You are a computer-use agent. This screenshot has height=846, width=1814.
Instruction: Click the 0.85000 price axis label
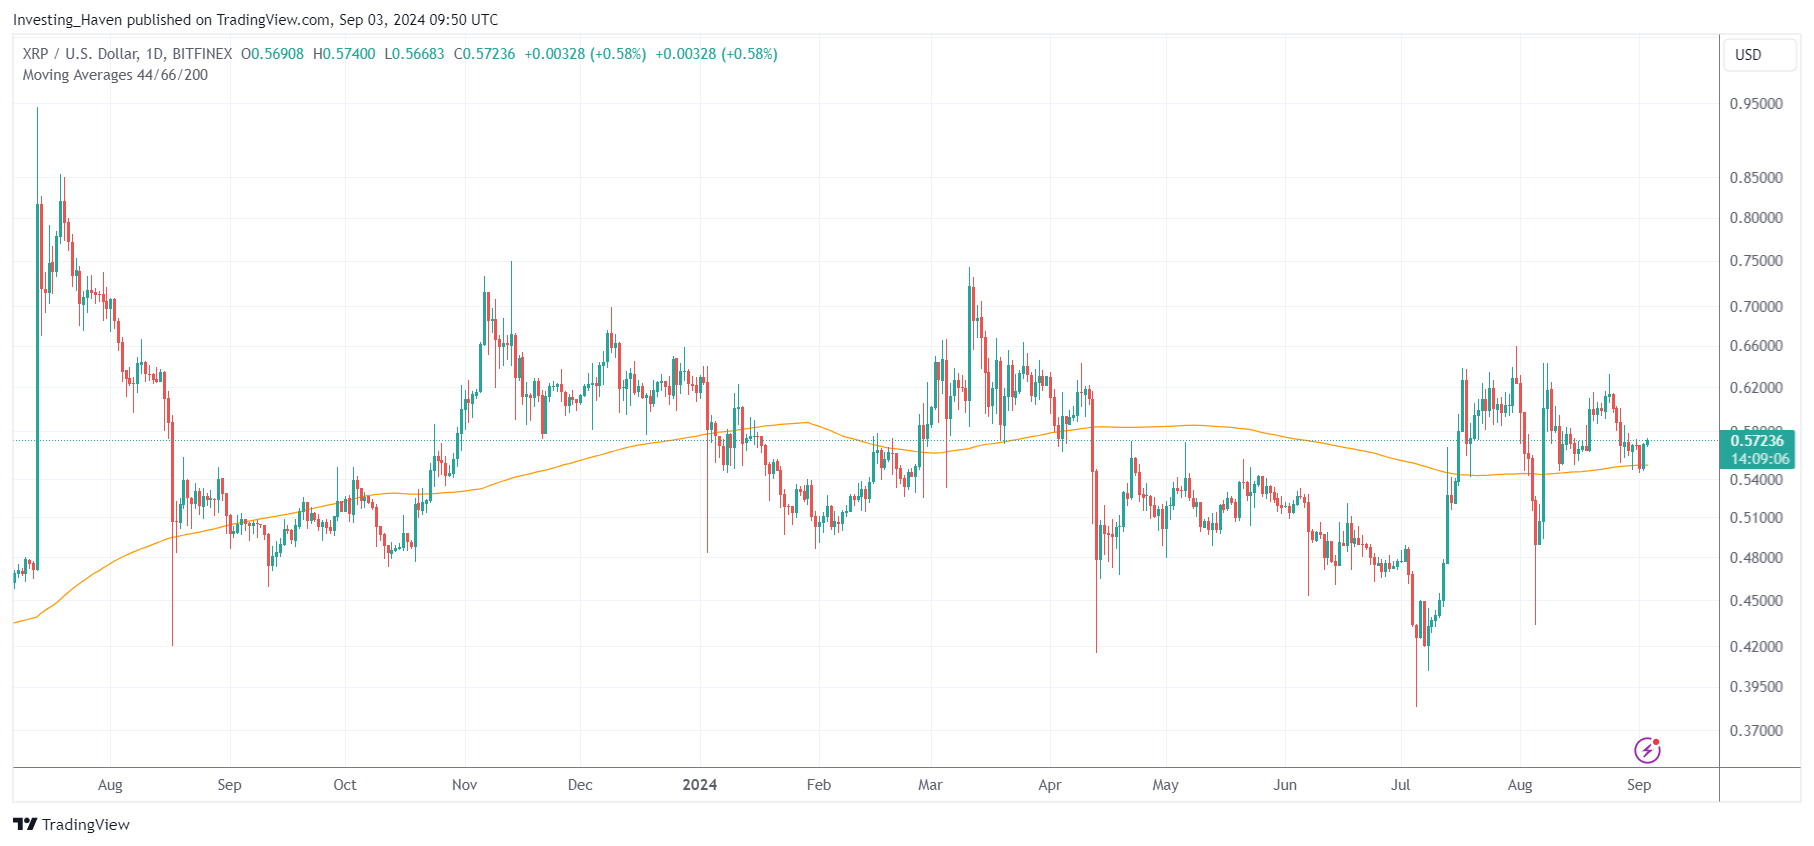coord(1756,178)
